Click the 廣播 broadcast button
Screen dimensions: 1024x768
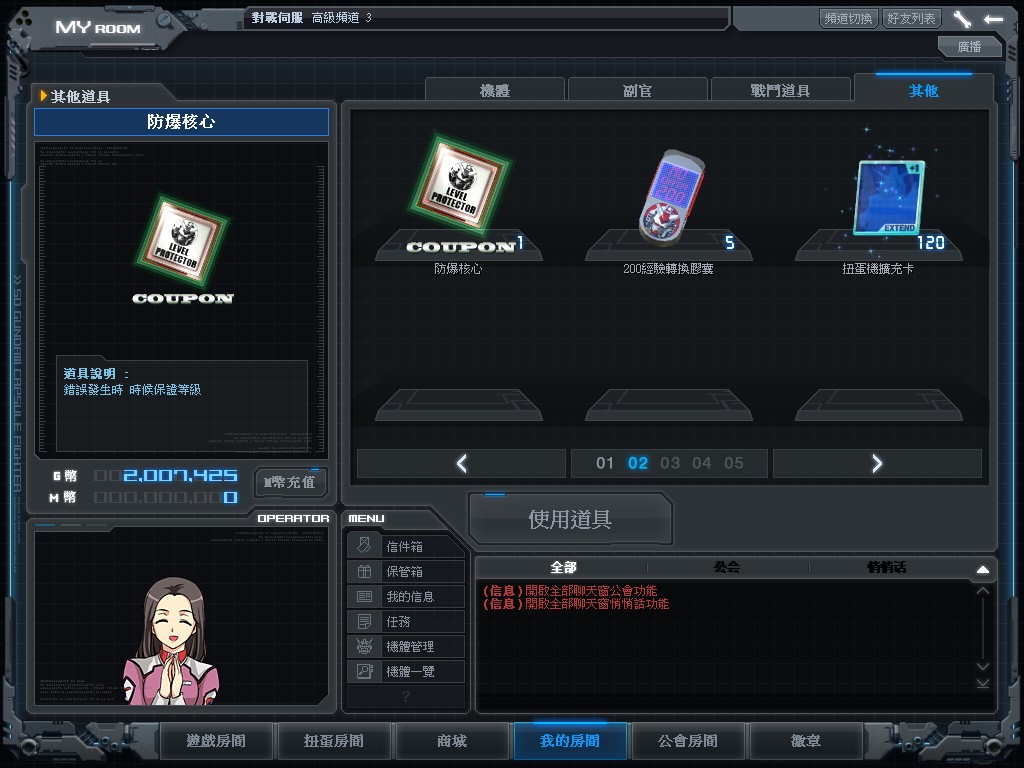(969, 46)
